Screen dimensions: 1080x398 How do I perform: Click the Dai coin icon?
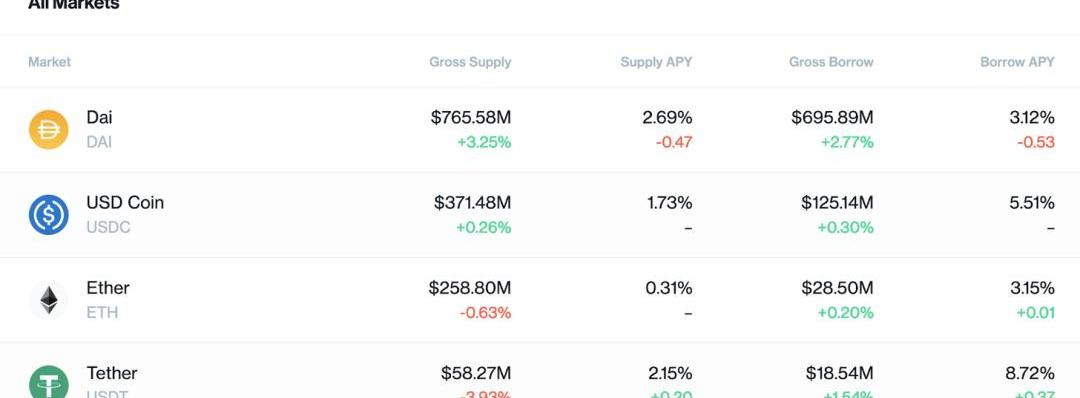coord(48,129)
